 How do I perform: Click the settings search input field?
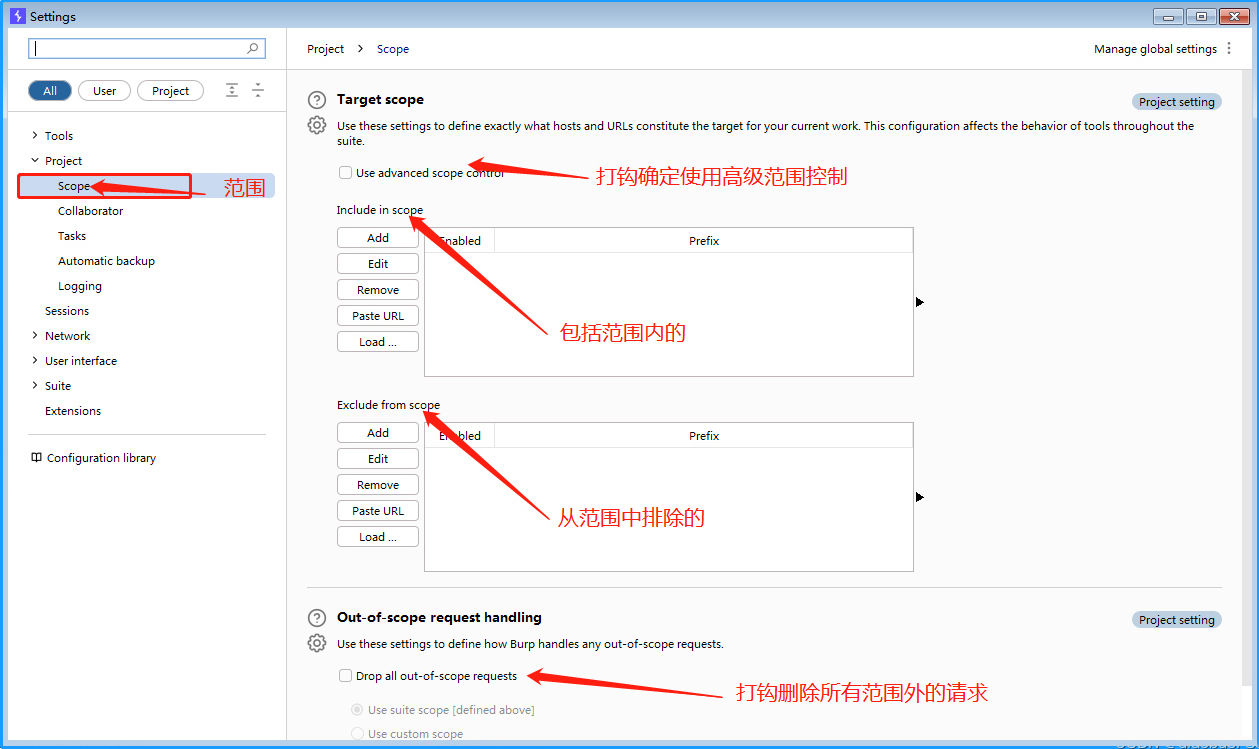(x=140, y=48)
